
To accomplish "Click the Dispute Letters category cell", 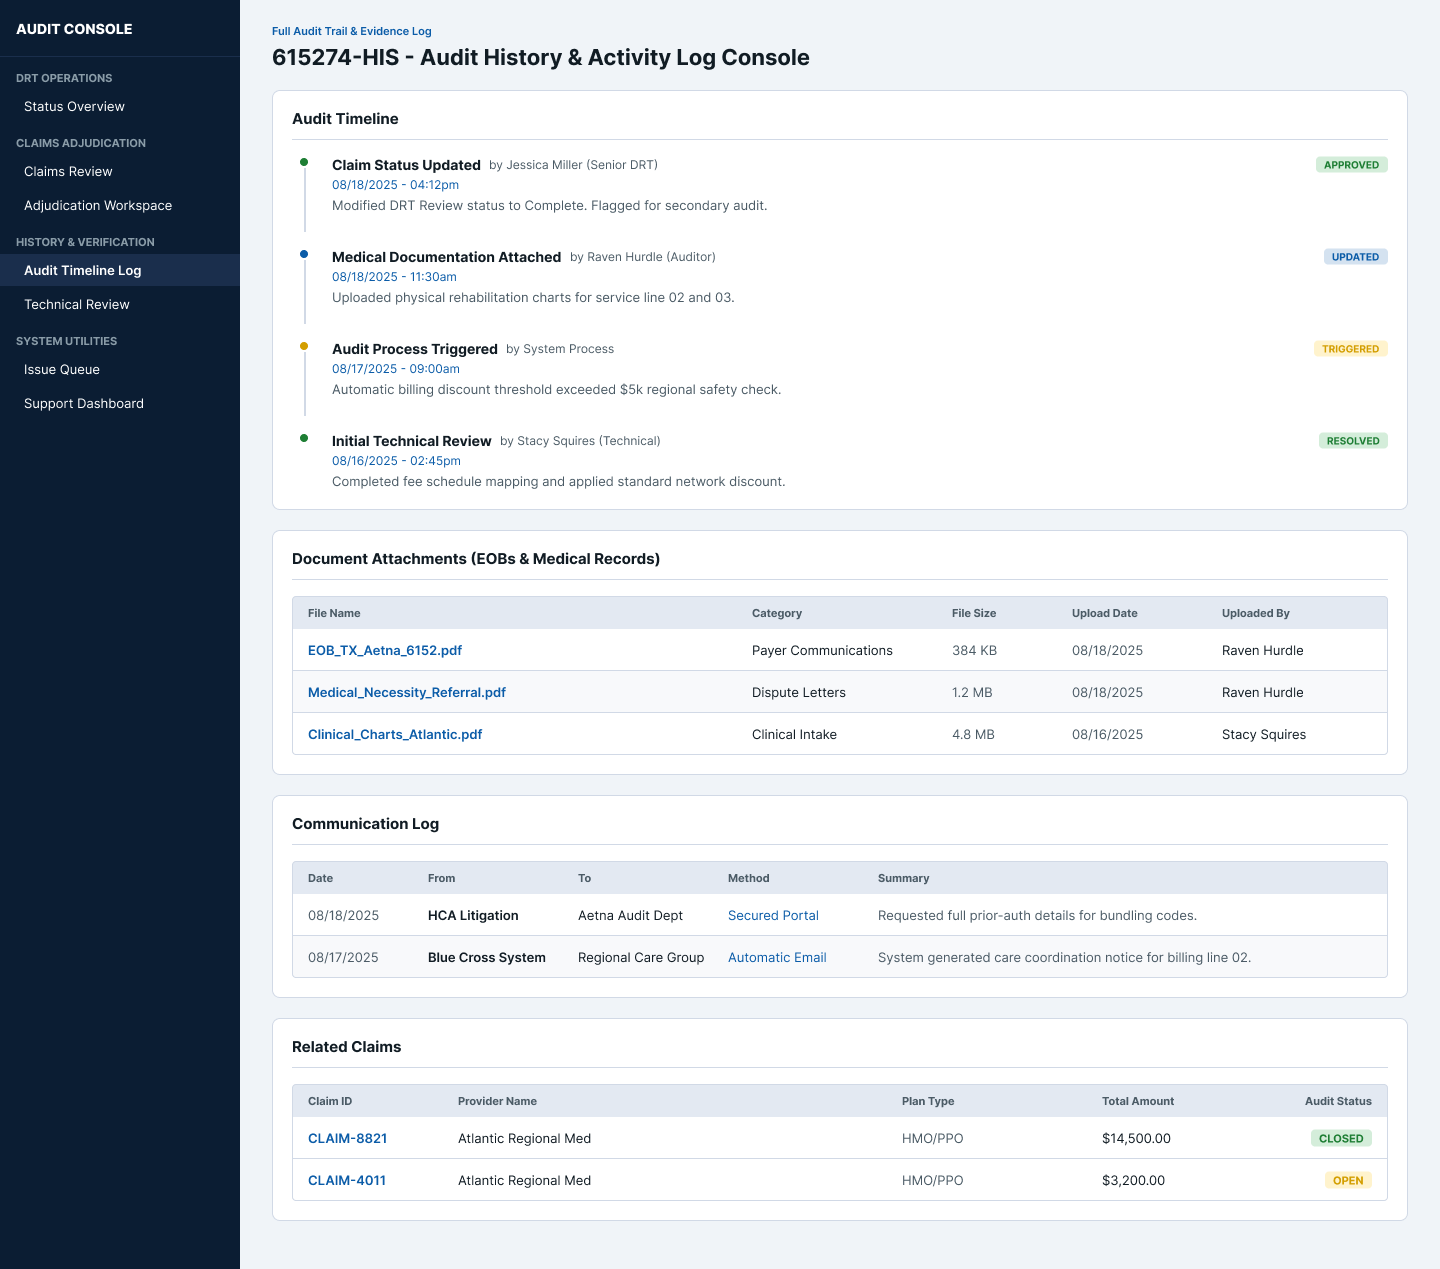I will click(799, 692).
